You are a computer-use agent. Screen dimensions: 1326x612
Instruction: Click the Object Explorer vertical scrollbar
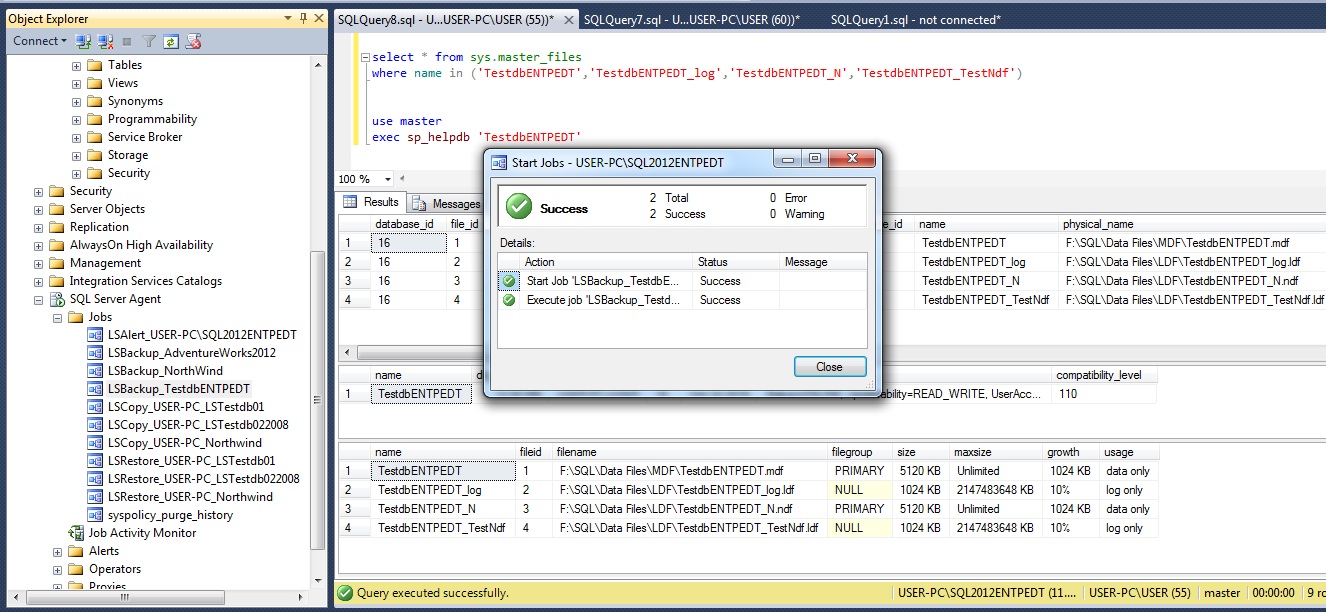click(x=319, y=318)
